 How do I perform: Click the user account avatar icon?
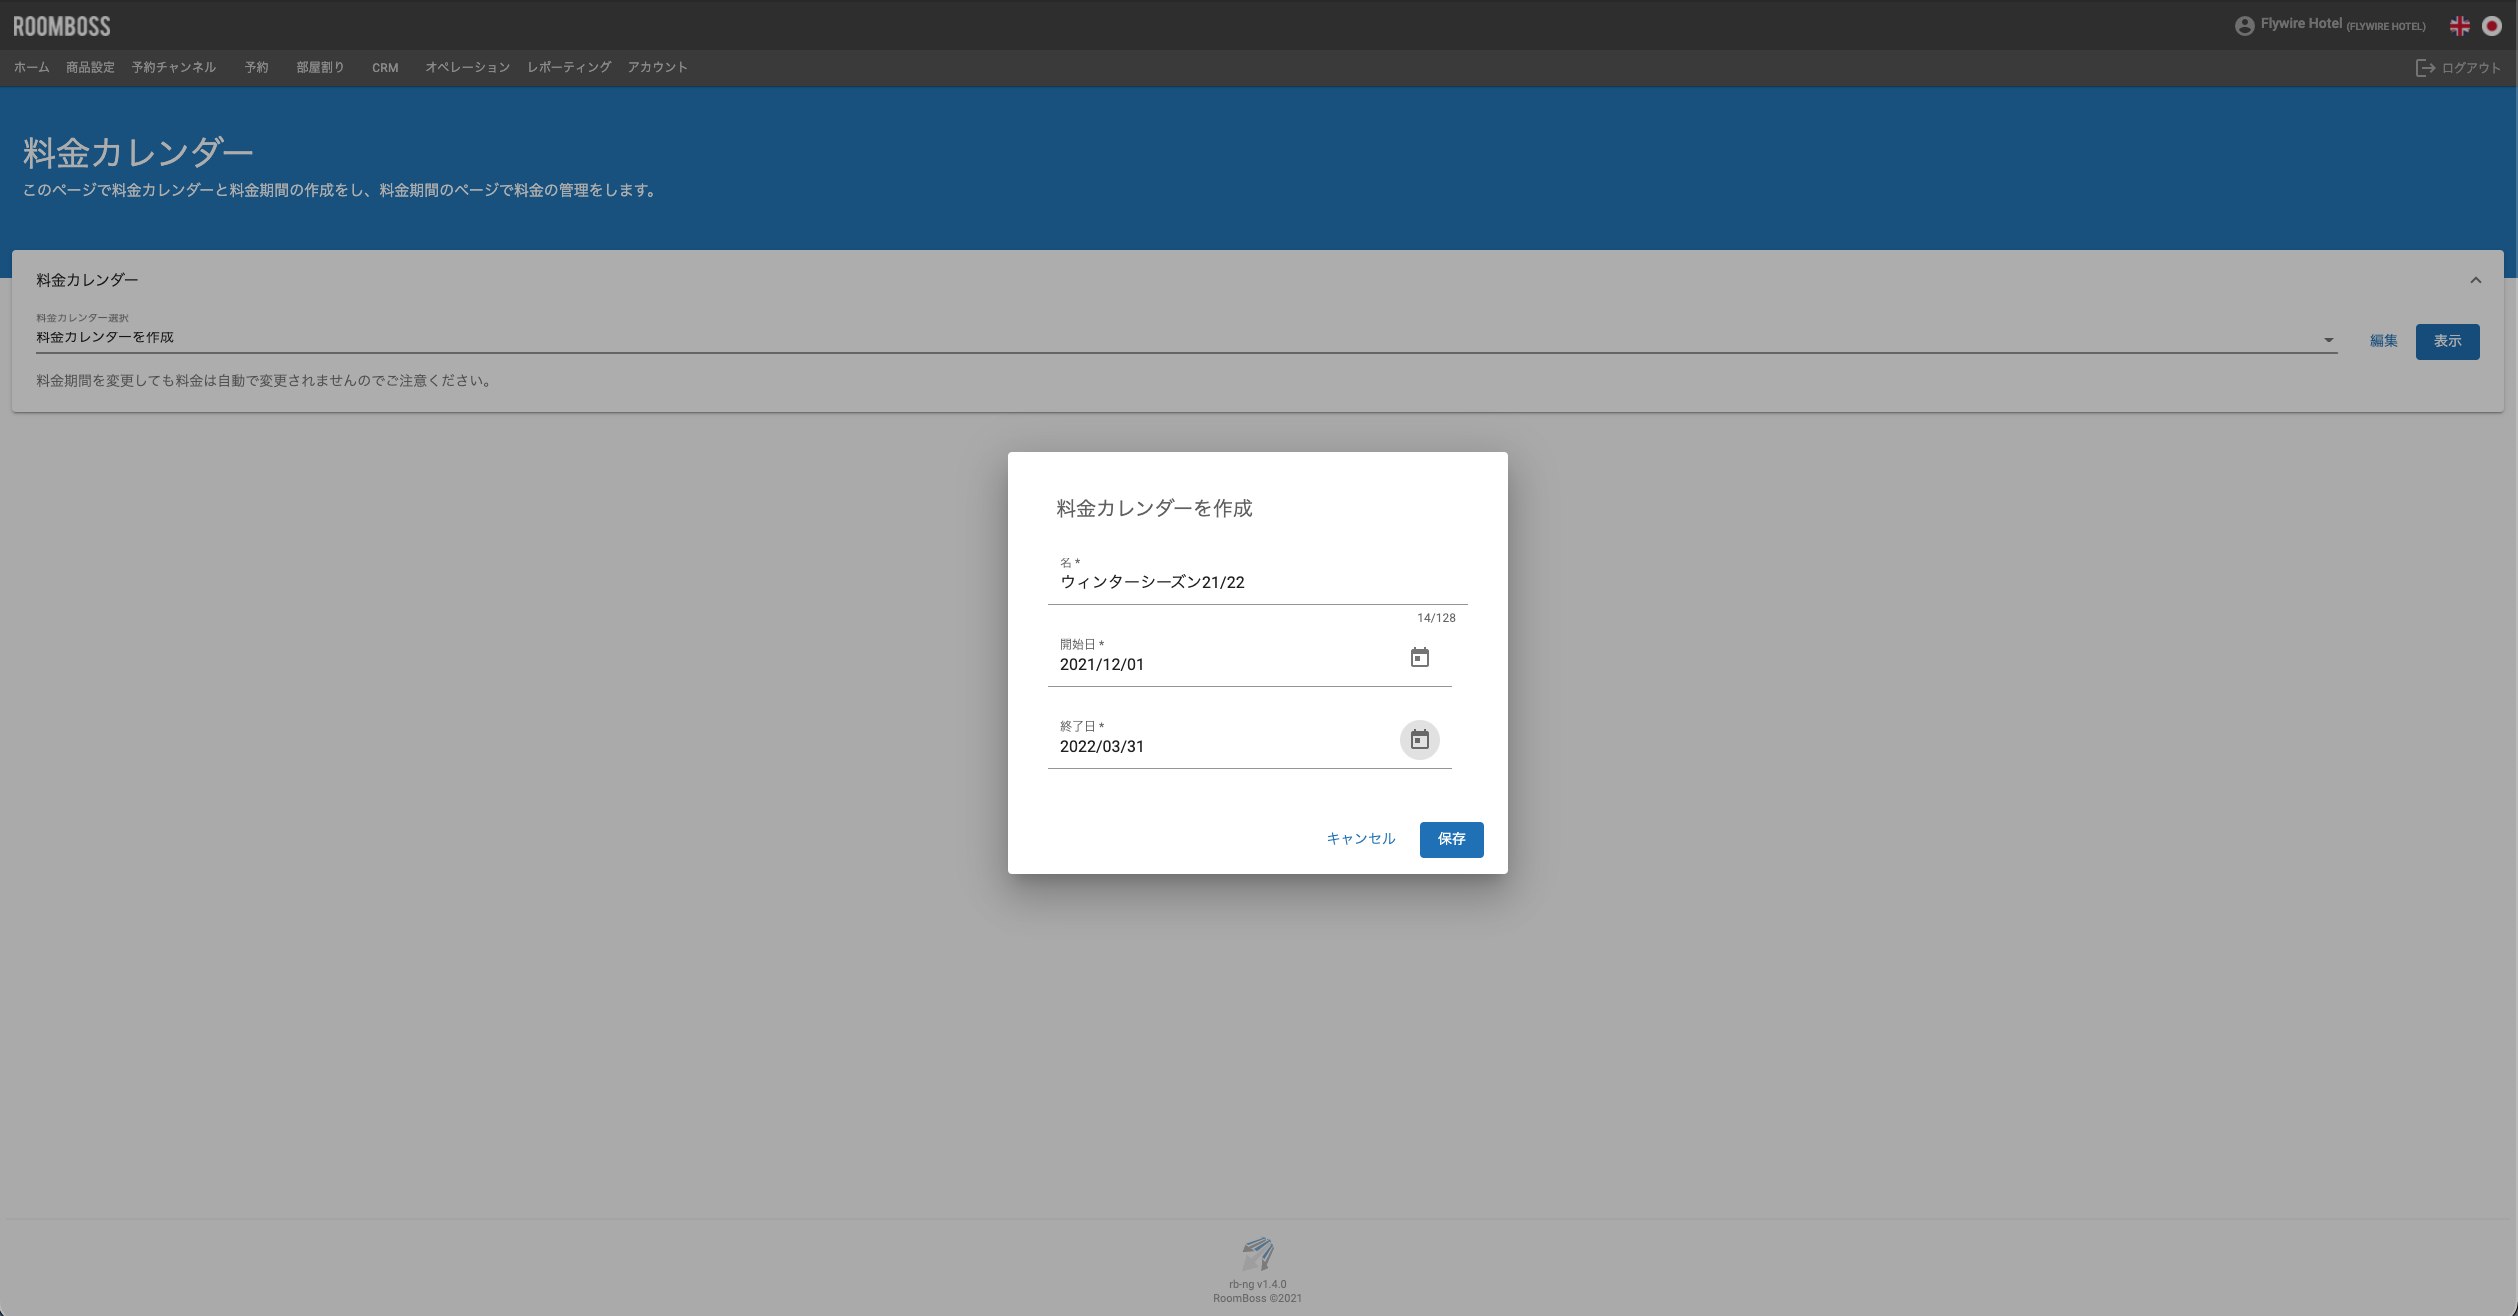click(x=2244, y=26)
